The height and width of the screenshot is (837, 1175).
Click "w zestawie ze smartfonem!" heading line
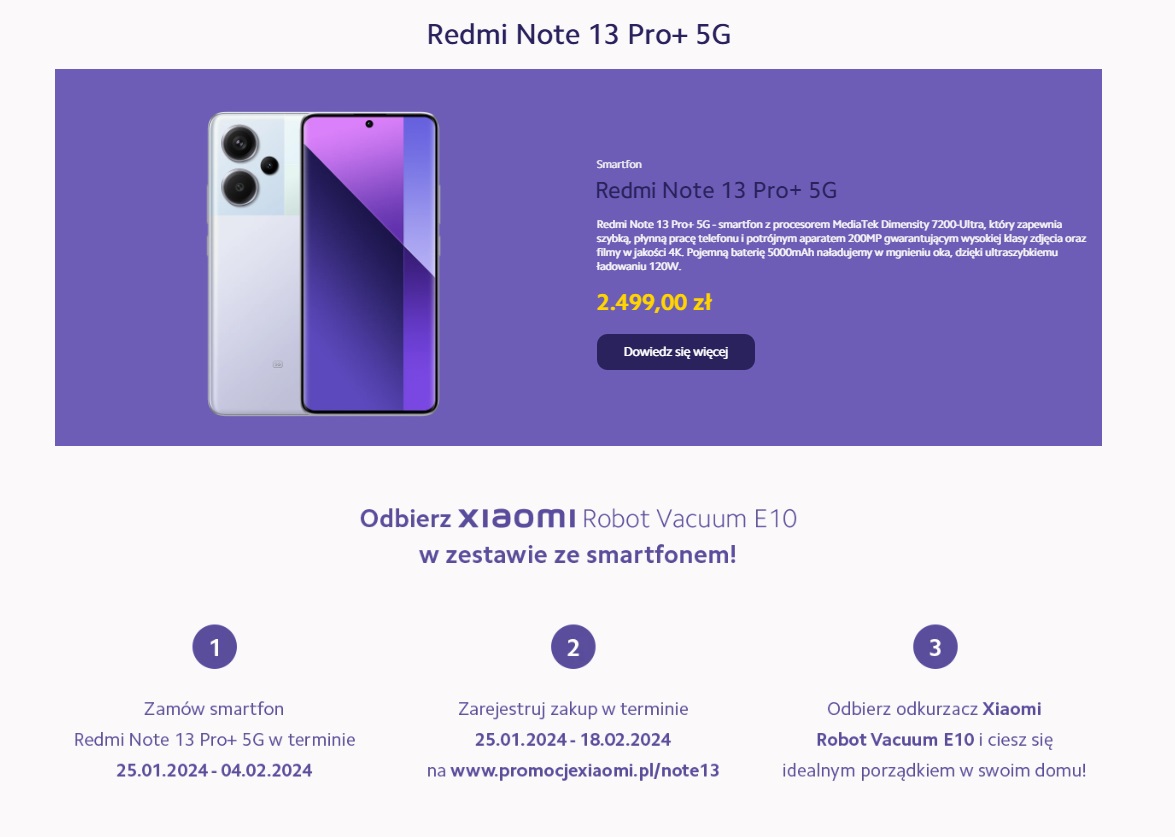(578, 554)
